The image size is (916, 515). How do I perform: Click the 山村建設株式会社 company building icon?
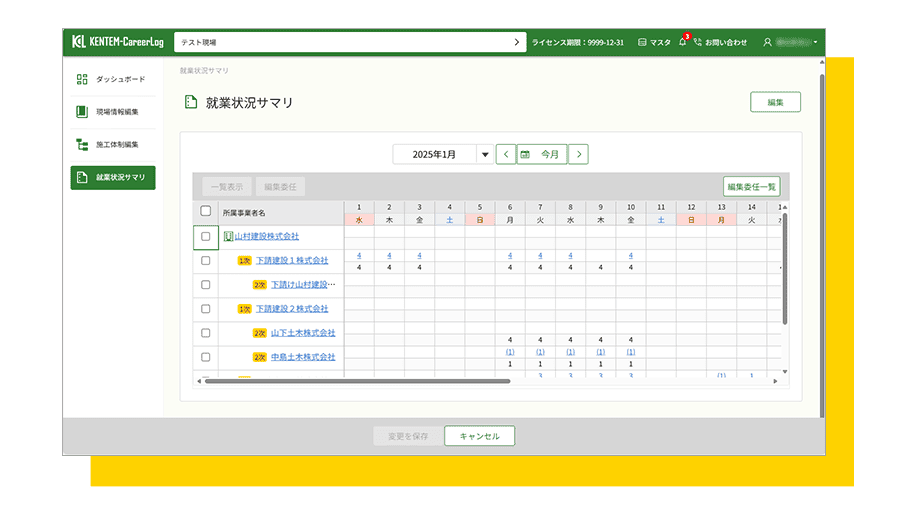[228, 237]
